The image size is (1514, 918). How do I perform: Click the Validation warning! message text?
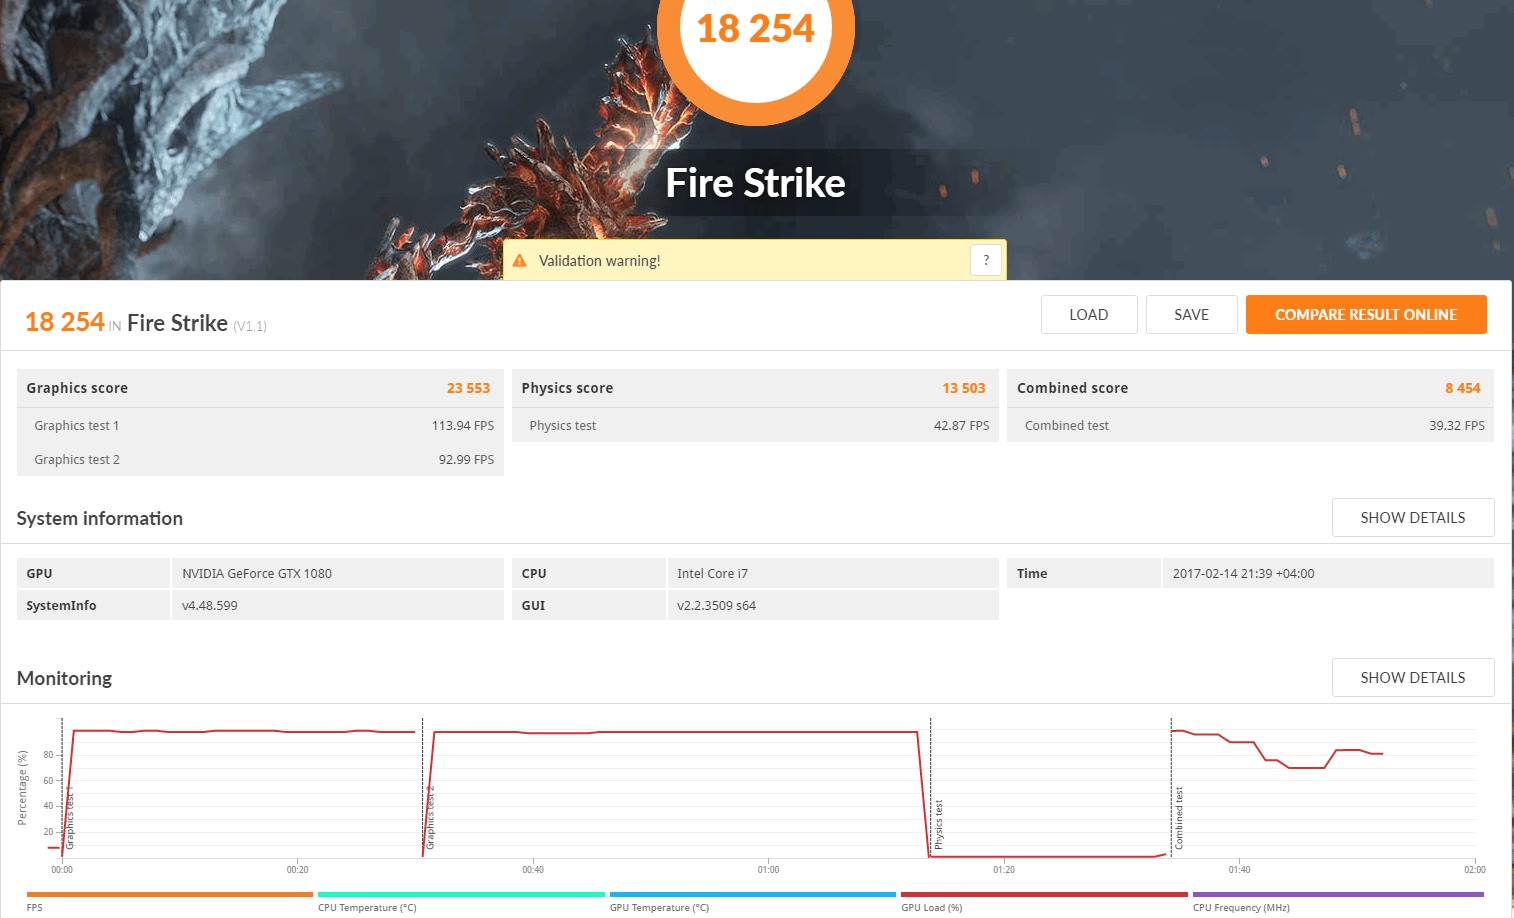click(600, 261)
